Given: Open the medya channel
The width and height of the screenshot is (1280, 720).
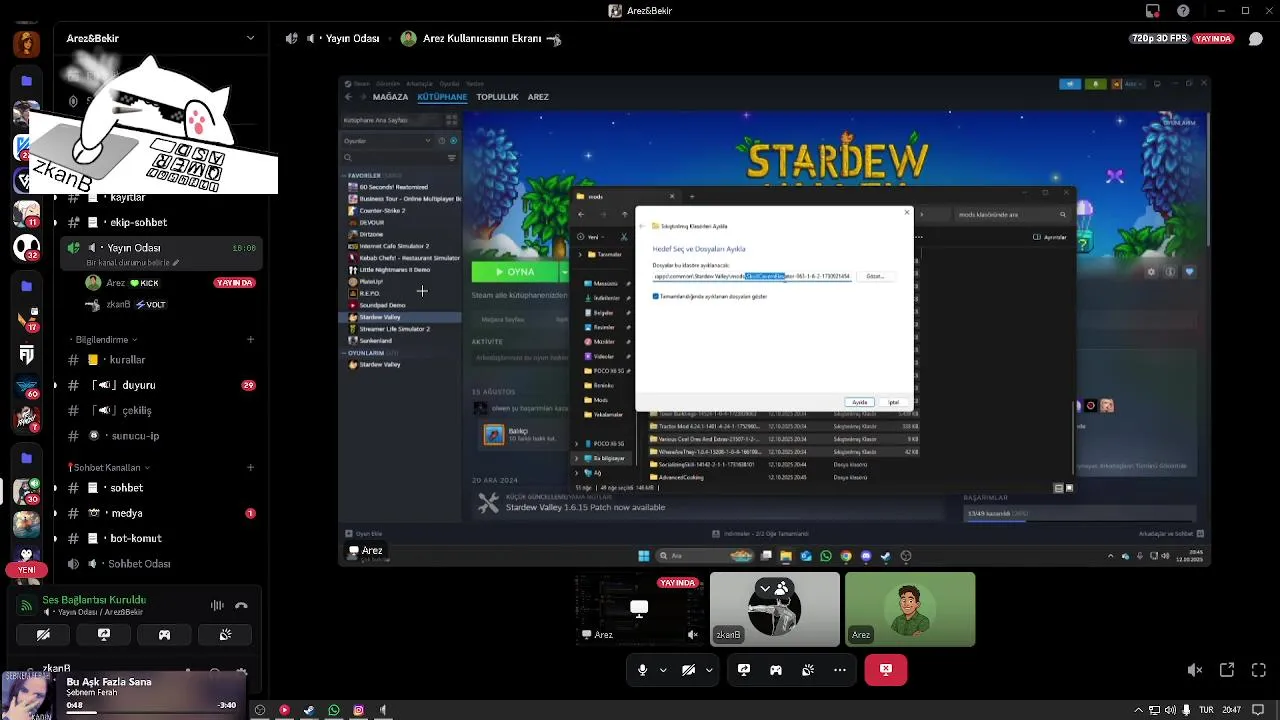Looking at the screenshot, I should [x=127, y=513].
